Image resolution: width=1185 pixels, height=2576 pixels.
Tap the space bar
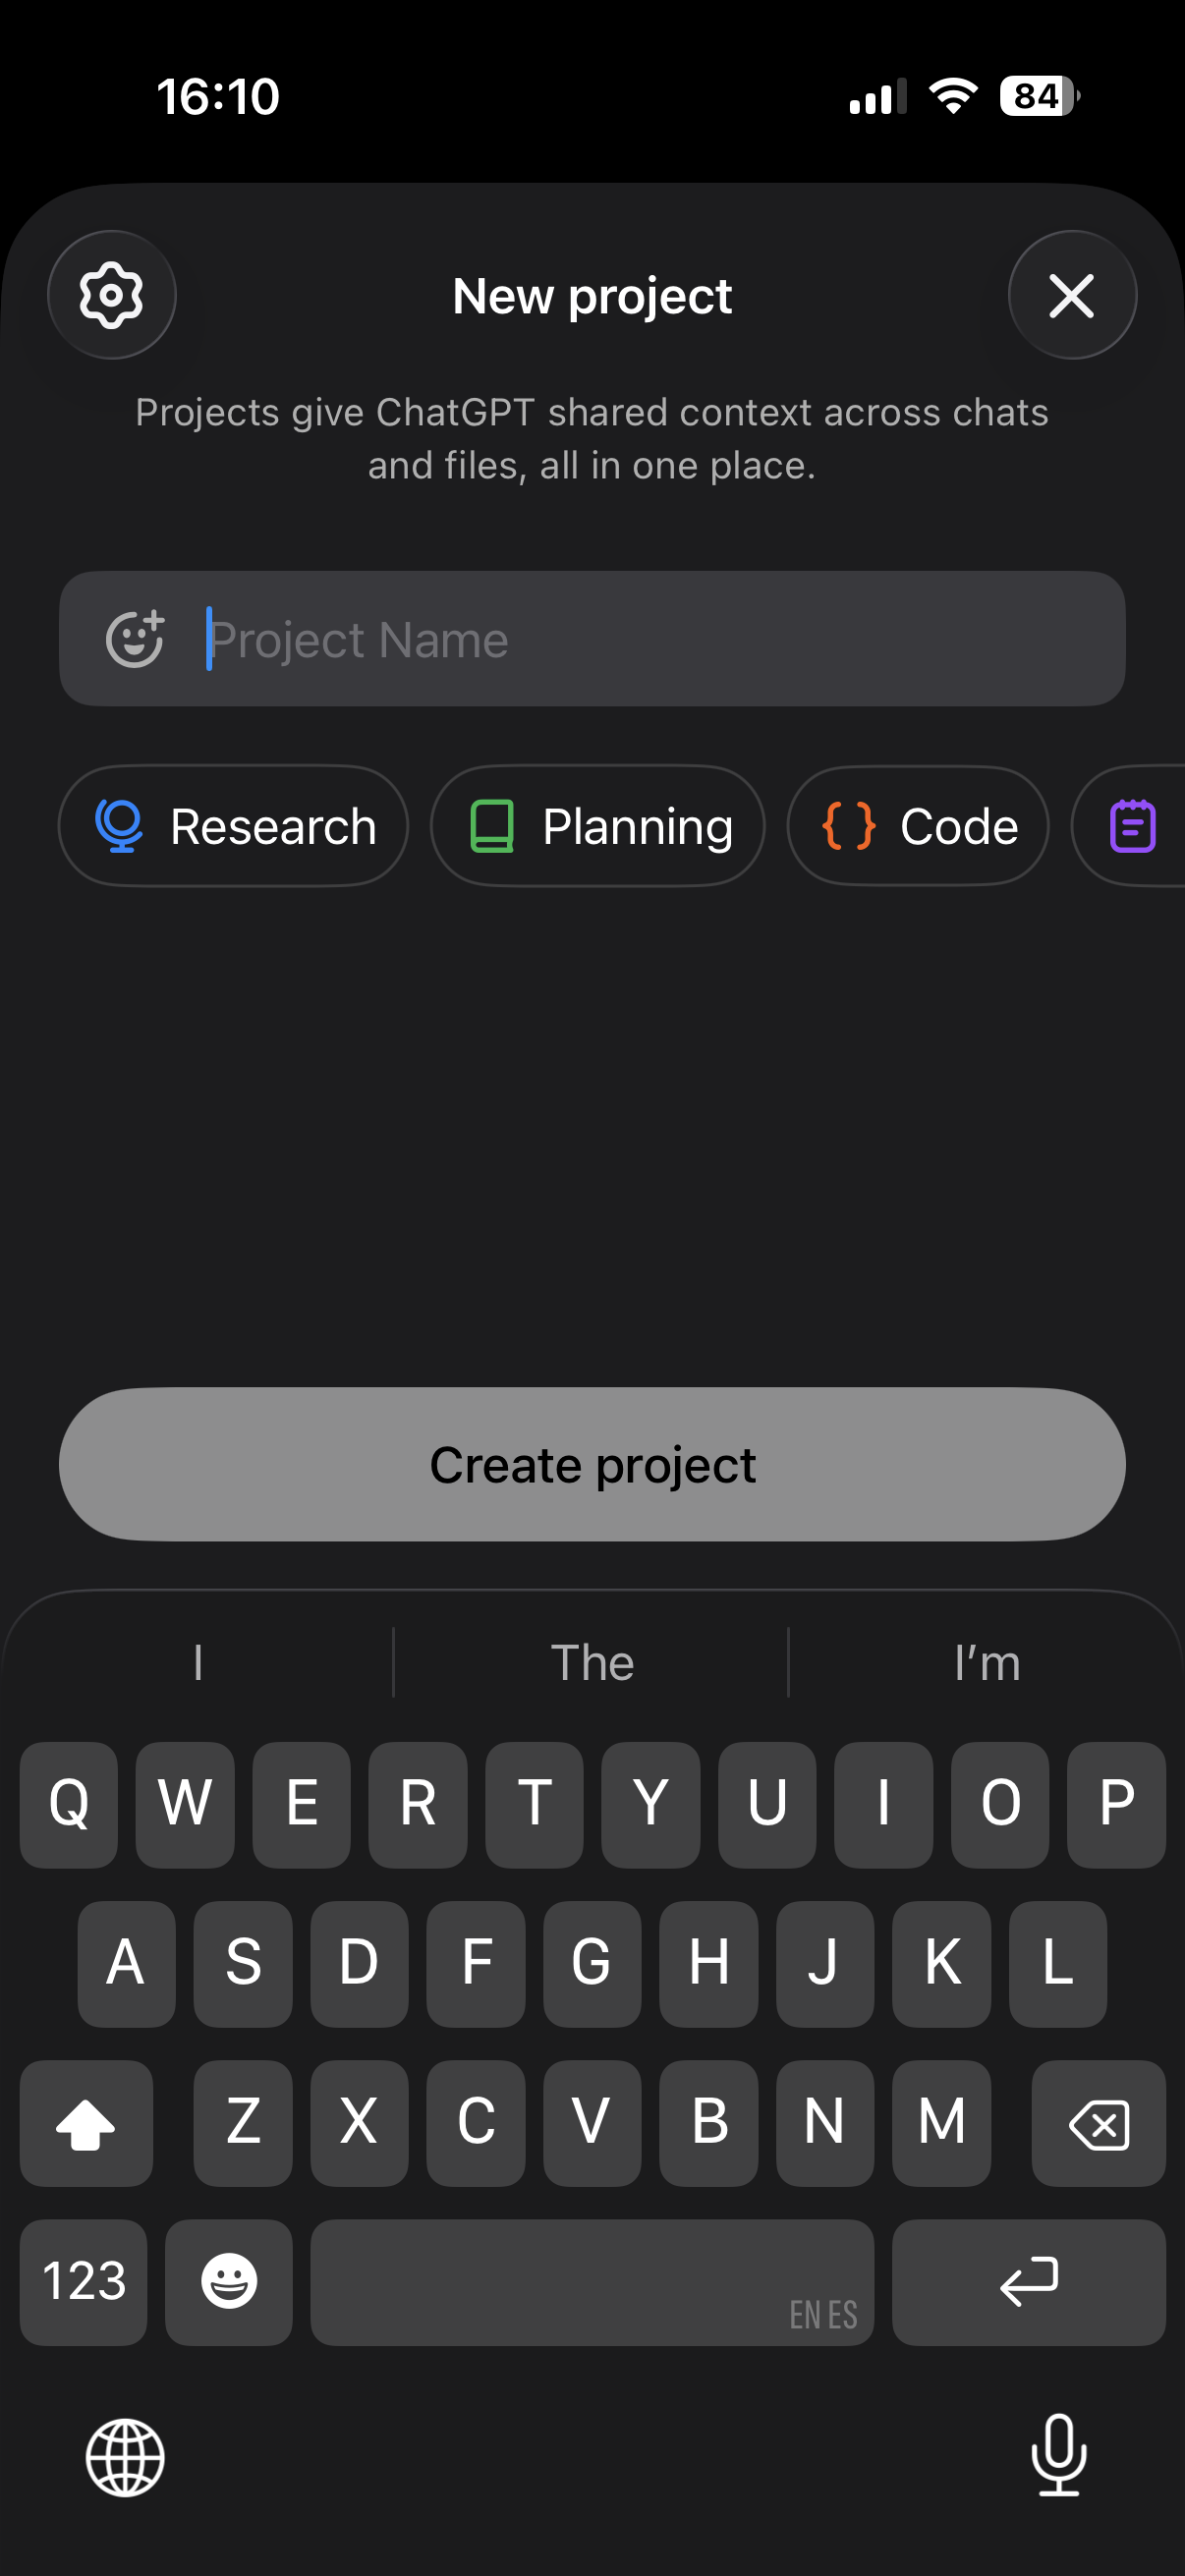(592, 2281)
